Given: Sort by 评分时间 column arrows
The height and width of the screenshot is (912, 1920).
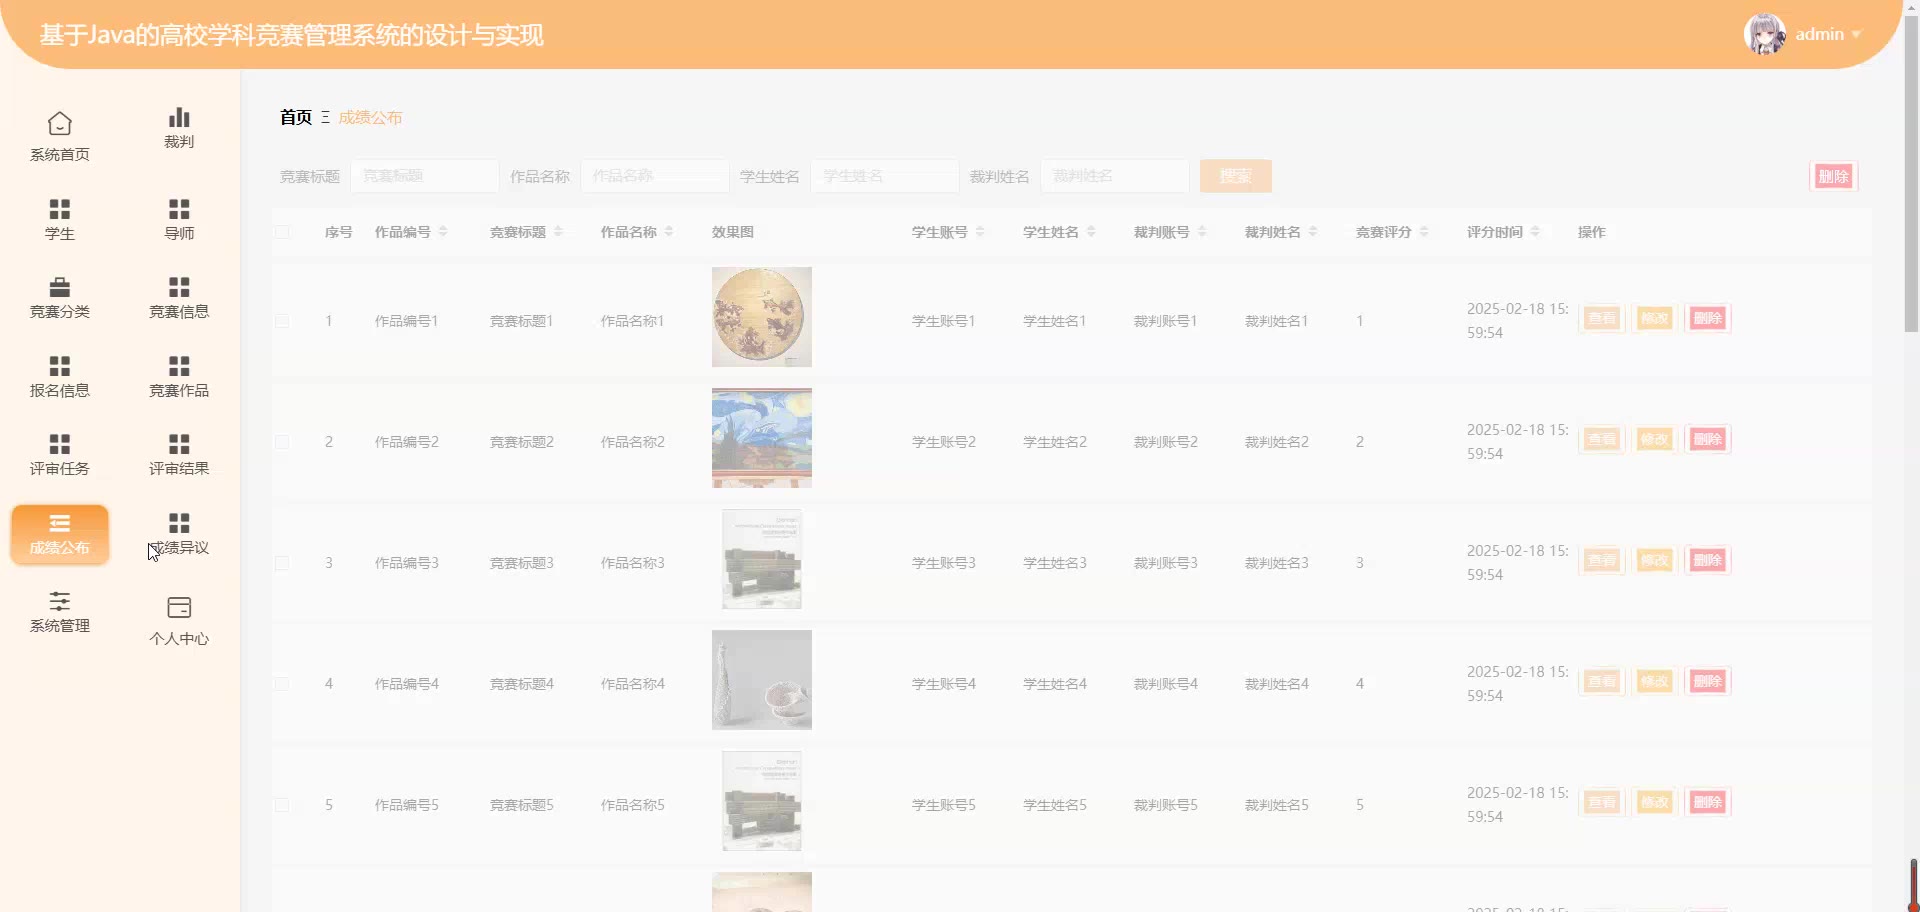Looking at the screenshot, I should pos(1535,232).
